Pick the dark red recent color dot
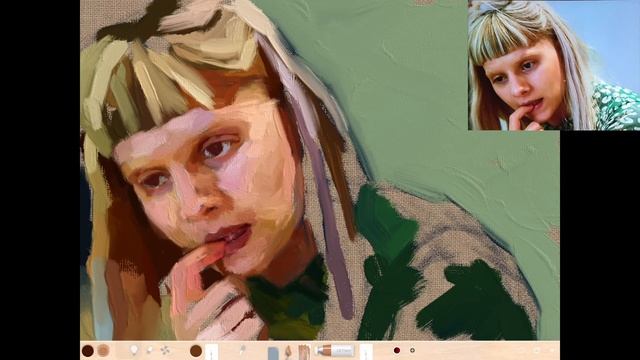This screenshot has height=360, width=640. pyautogui.click(x=397, y=350)
